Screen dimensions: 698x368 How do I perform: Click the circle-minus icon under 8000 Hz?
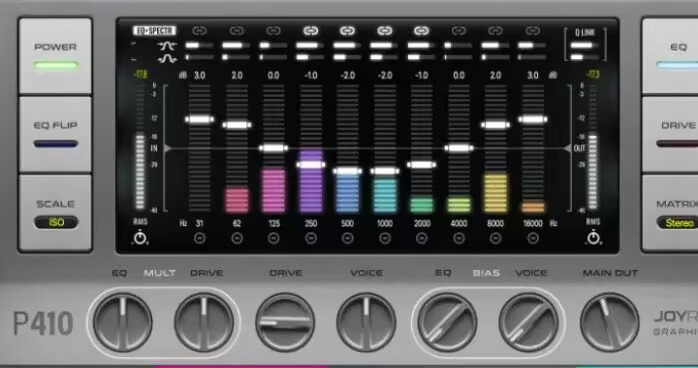click(495, 239)
